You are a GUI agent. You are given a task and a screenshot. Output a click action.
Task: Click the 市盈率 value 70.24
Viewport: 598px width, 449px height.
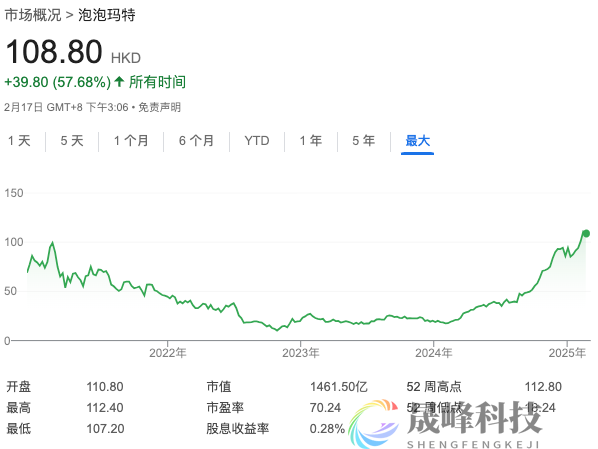click(x=325, y=408)
